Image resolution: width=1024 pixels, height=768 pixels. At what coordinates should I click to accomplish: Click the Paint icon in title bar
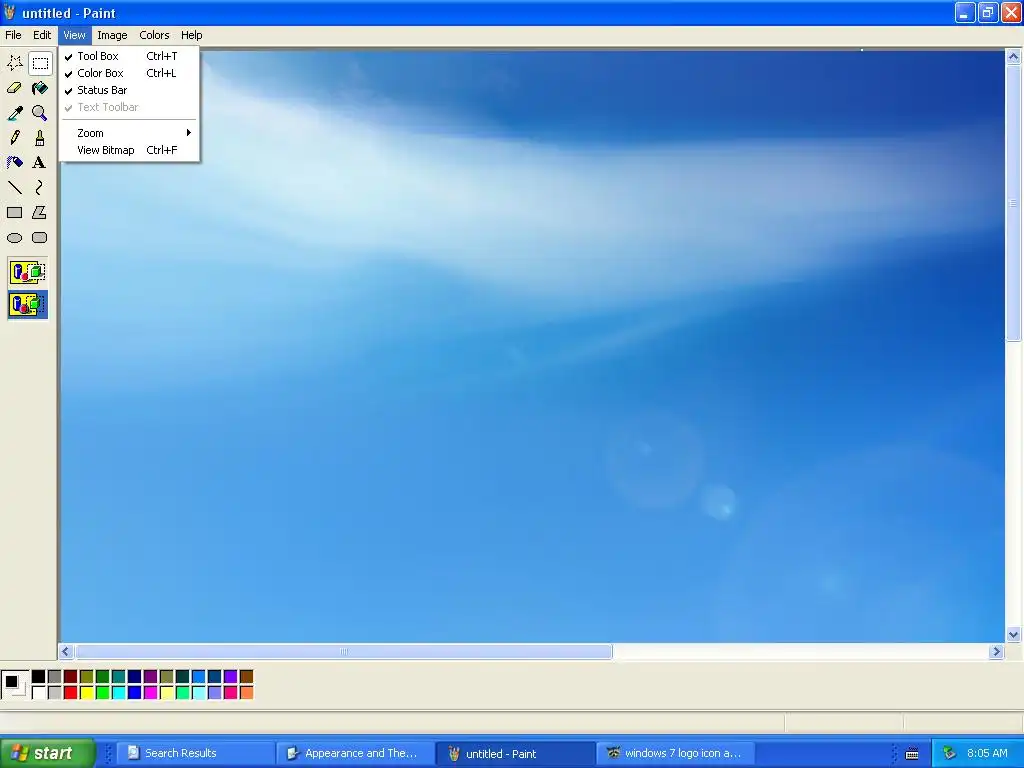9,12
